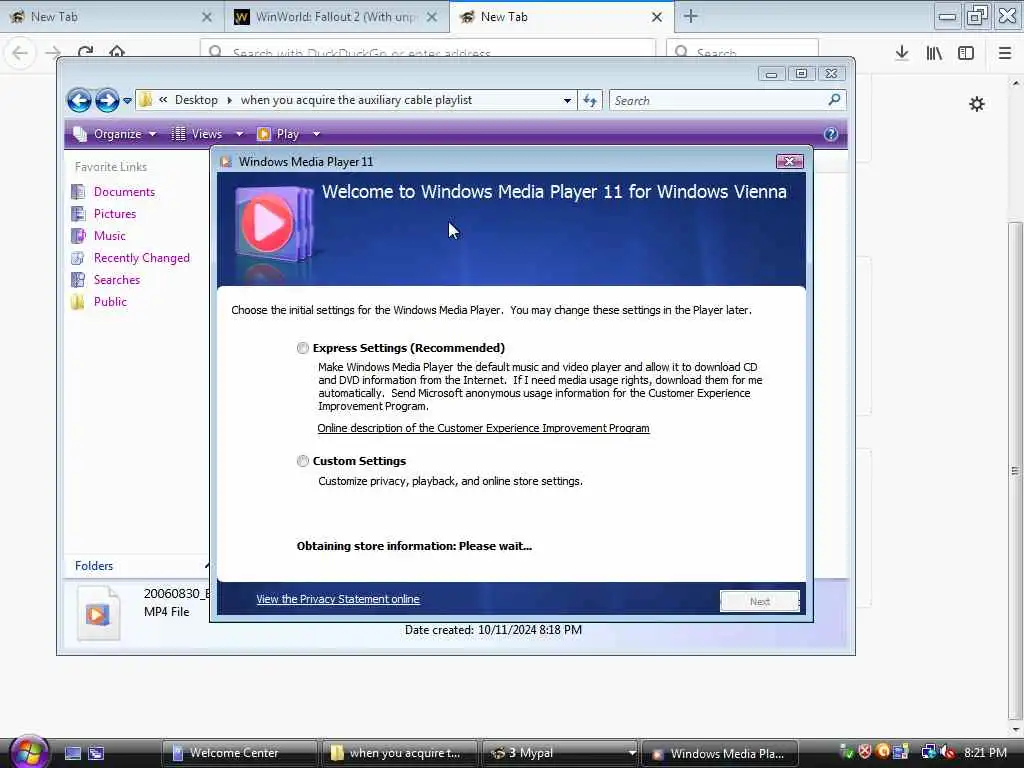Open the Play button dropdown arrow

[x=316, y=134]
